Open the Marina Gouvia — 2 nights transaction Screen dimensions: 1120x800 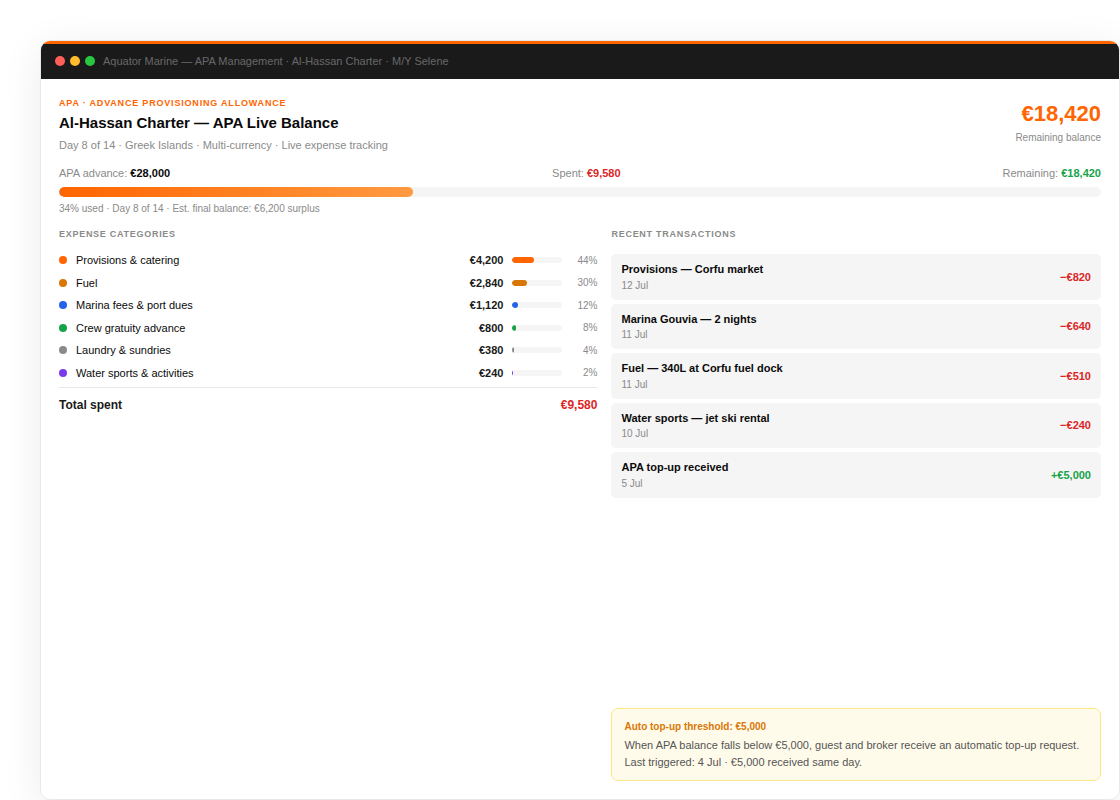click(x=856, y=326)
